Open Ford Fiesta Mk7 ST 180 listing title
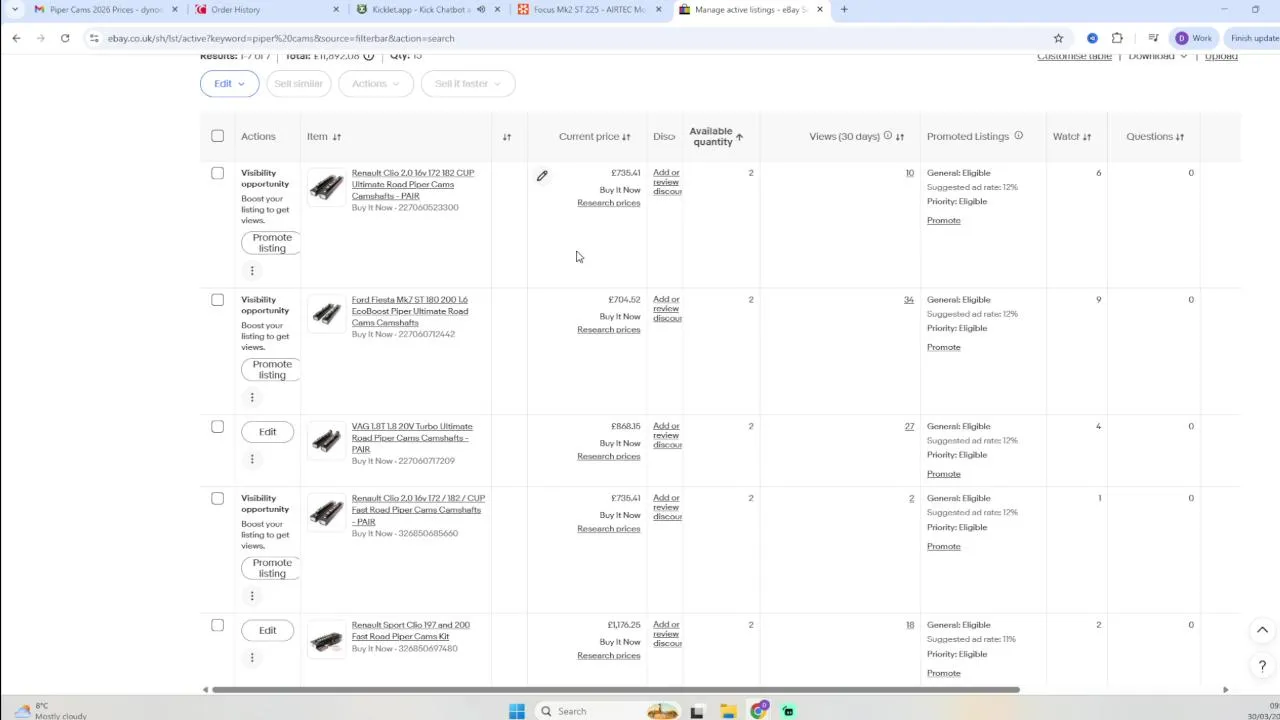Viewport: 1280px width, 720px height. click(x=409, y=311)
